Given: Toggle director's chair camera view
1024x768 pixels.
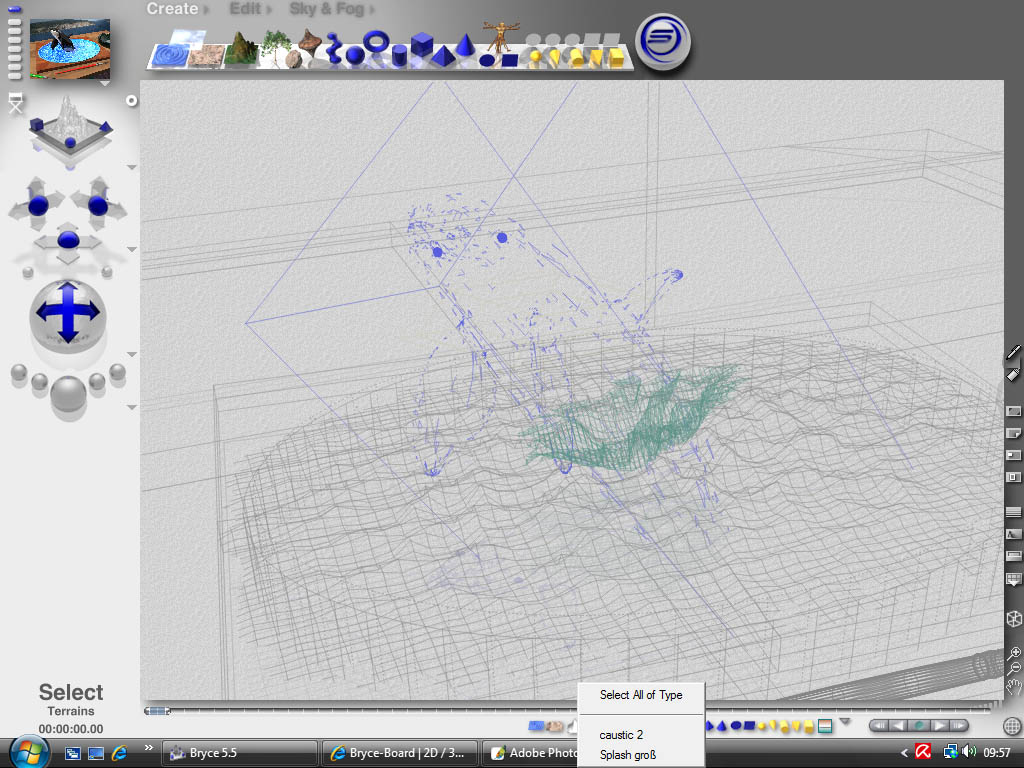Looking at the screenshot, I should (x=16, y=103).
